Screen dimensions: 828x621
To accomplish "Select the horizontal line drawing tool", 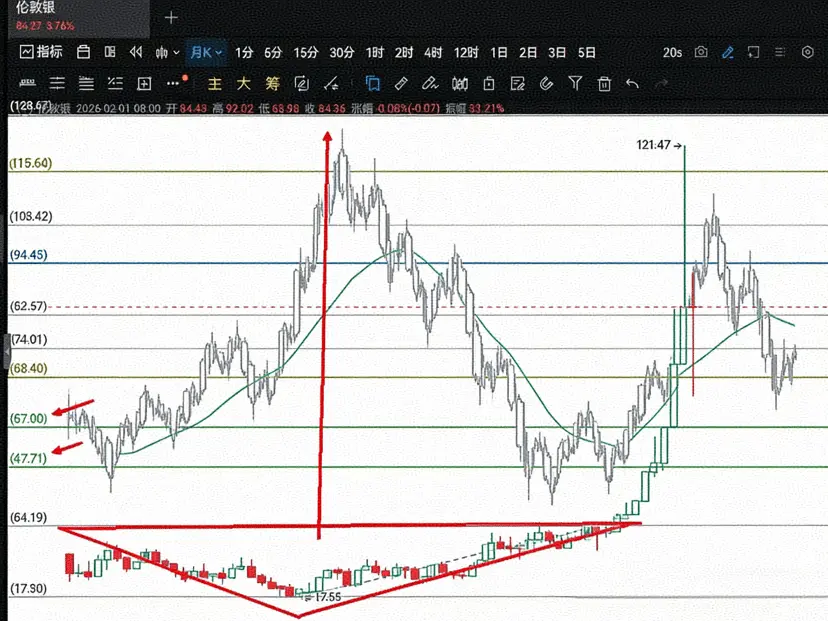I will [x=57, y=83].
